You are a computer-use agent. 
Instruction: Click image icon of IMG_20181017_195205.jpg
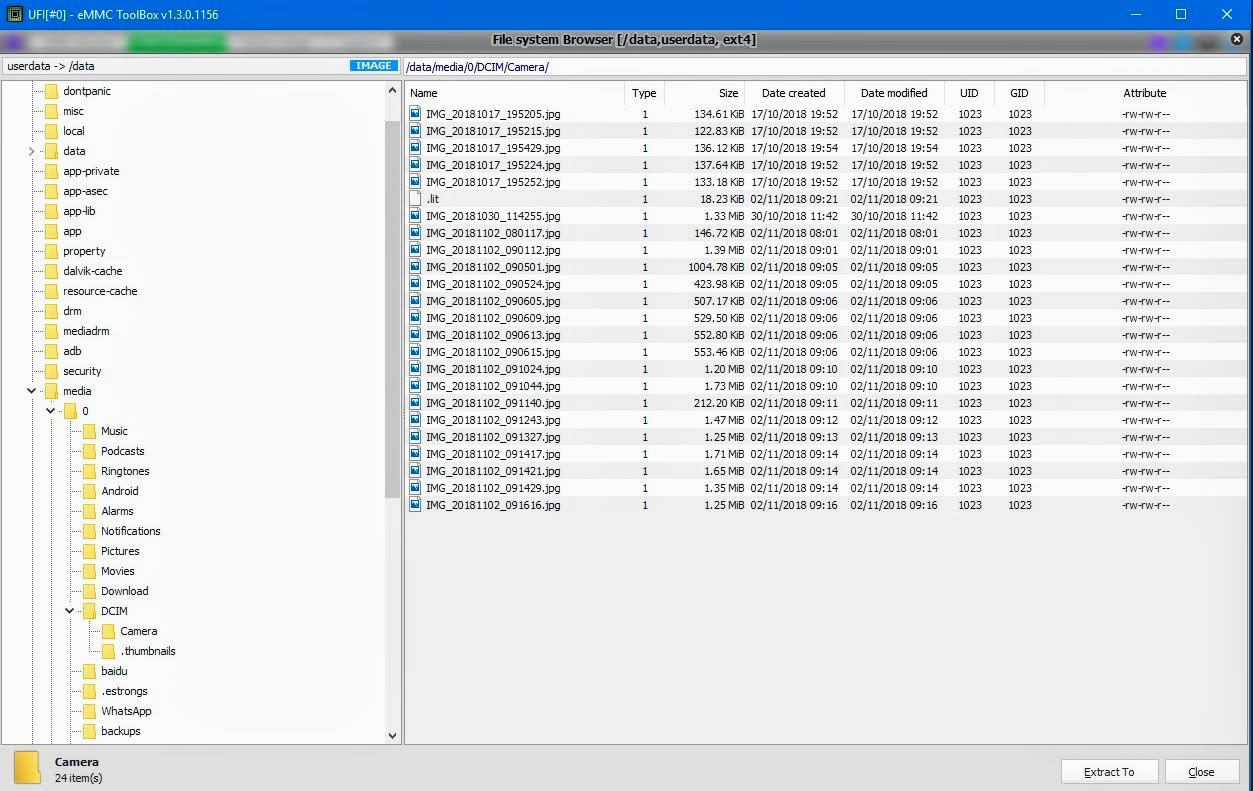pos(415,114)
